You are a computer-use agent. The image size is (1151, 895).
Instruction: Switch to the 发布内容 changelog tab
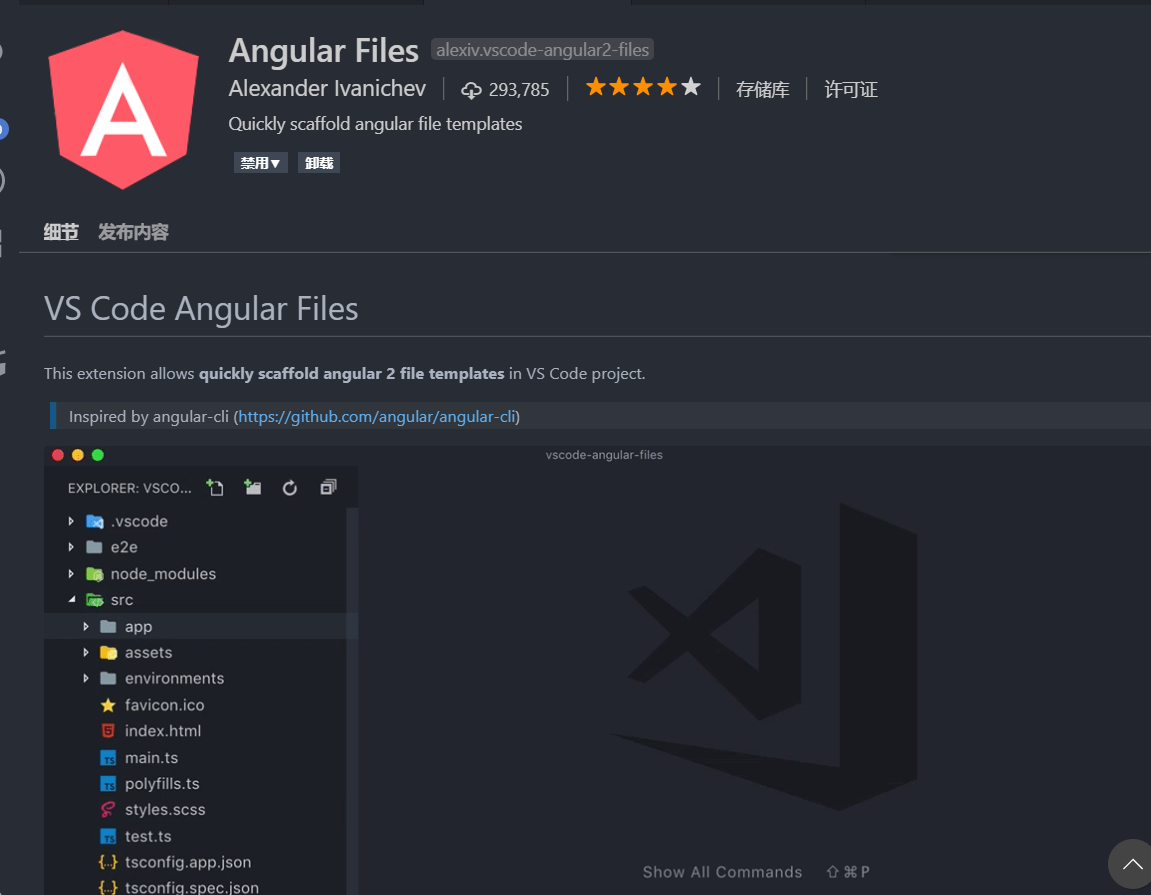click(x=134, y=233)
